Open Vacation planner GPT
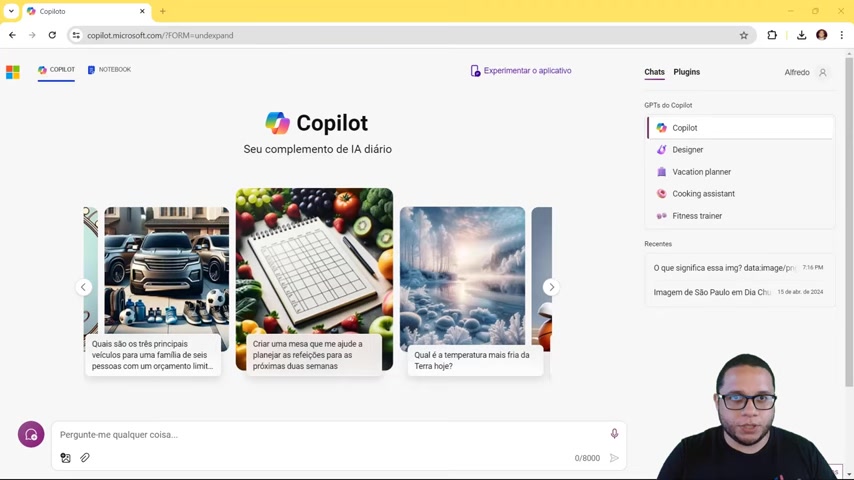This screenshot has width=854, height=480. 740,172
